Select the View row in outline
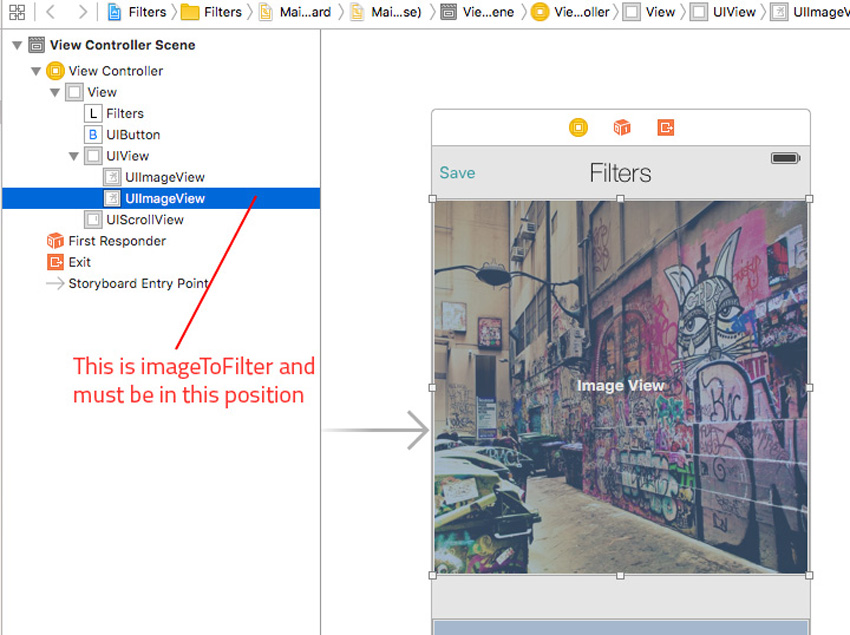The image size is (850, 635). pos(161,92)
